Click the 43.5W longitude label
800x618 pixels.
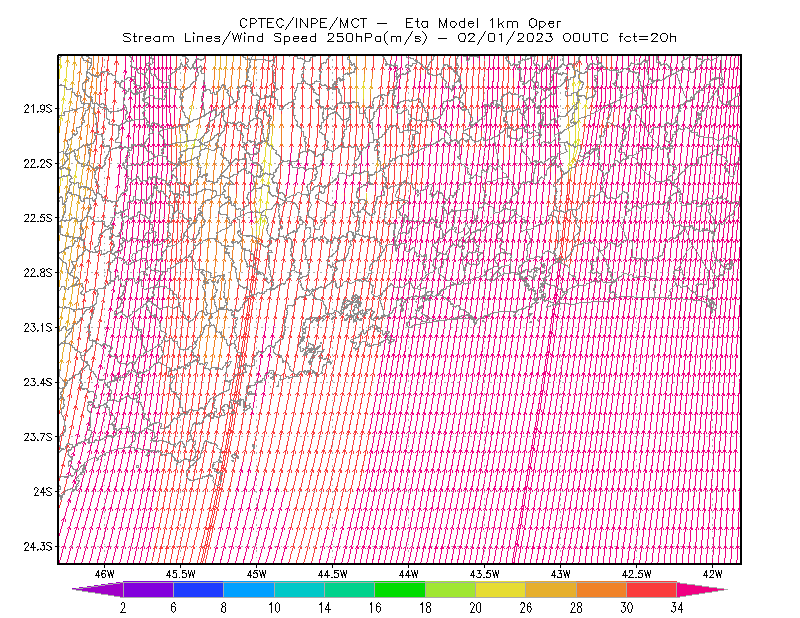click(484, 574)
